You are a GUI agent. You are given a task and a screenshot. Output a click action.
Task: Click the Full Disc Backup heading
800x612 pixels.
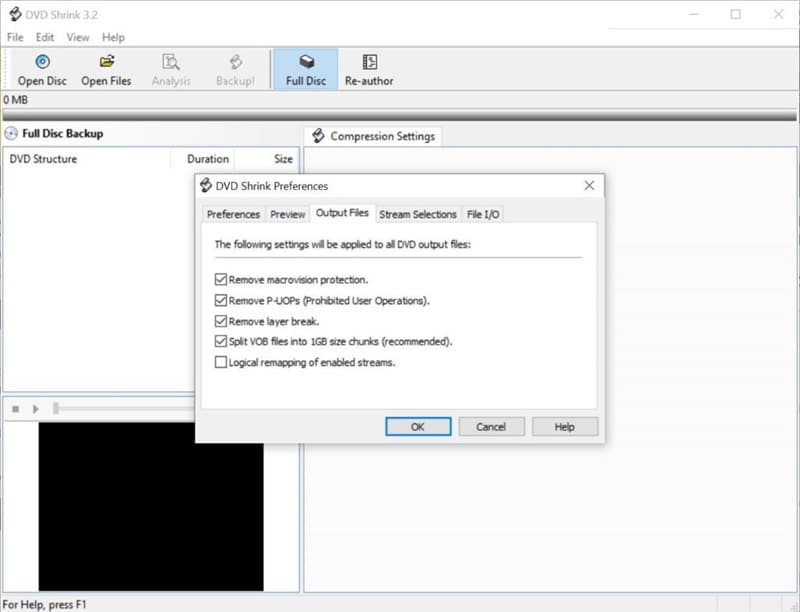click(63, 134)
